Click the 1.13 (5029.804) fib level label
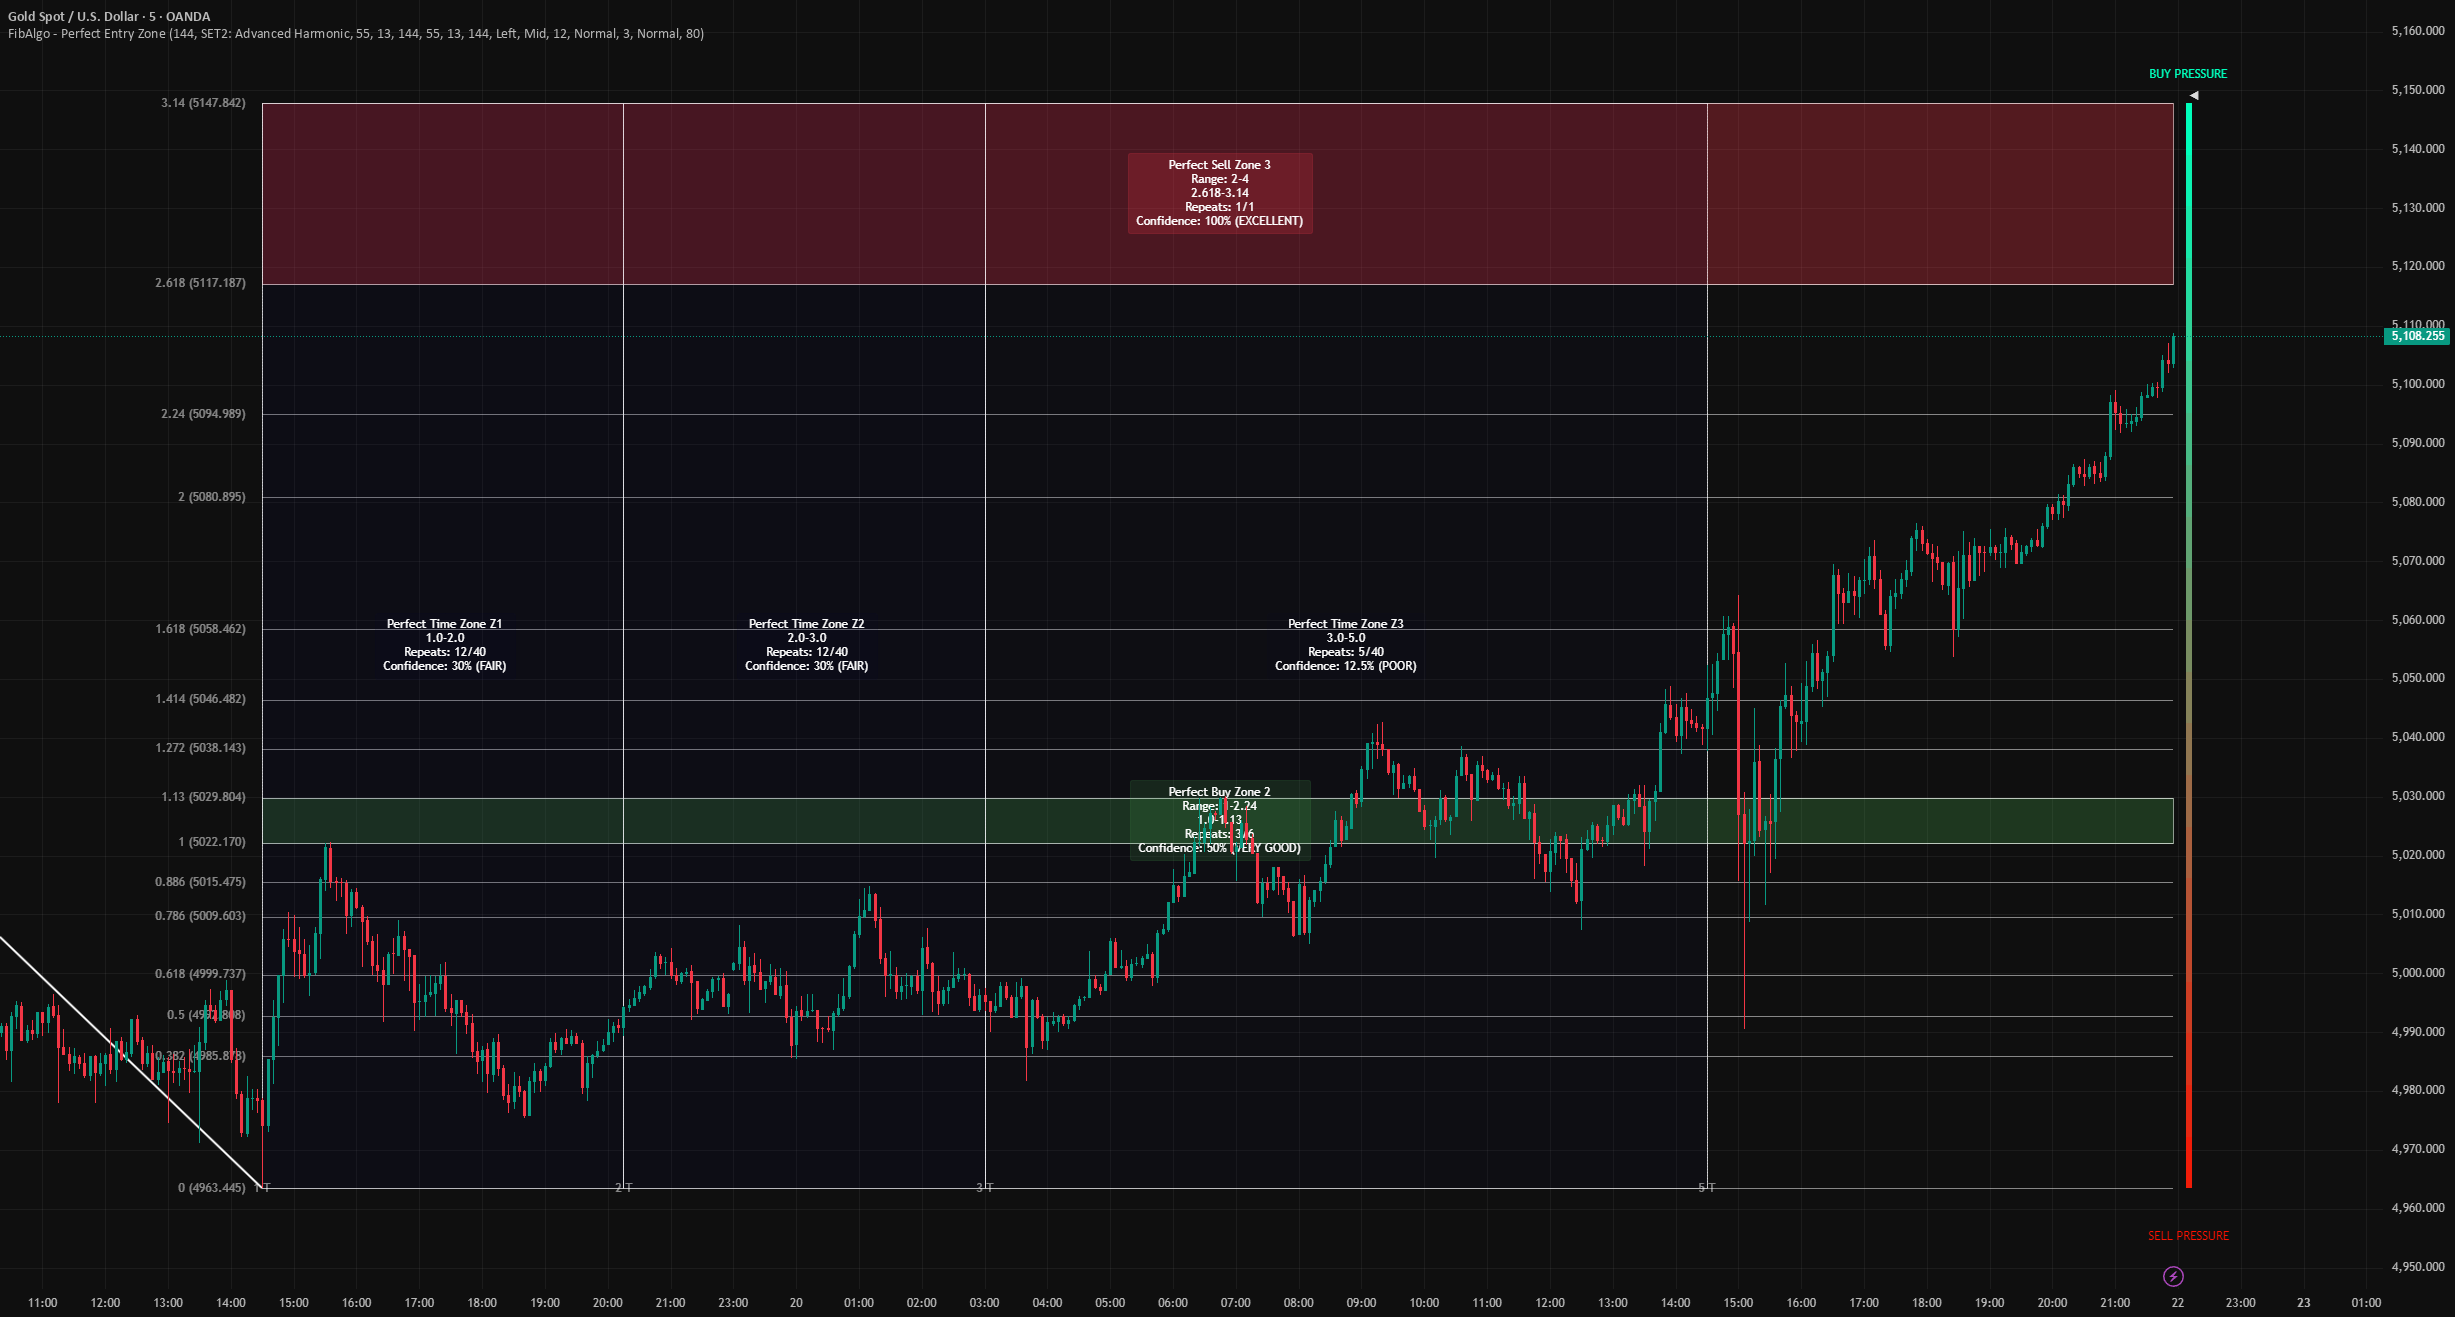This screenshot has height=1317, width=2455. (x=203, y=797)
